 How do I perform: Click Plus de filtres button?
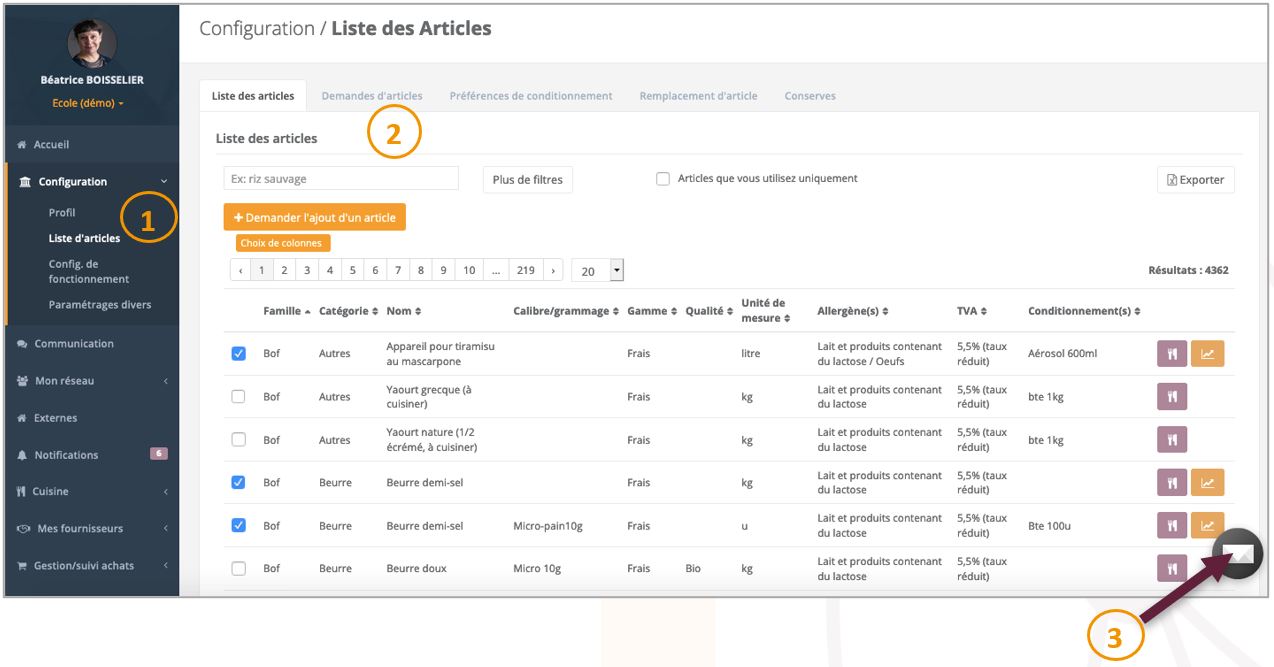tap(528, 180)
